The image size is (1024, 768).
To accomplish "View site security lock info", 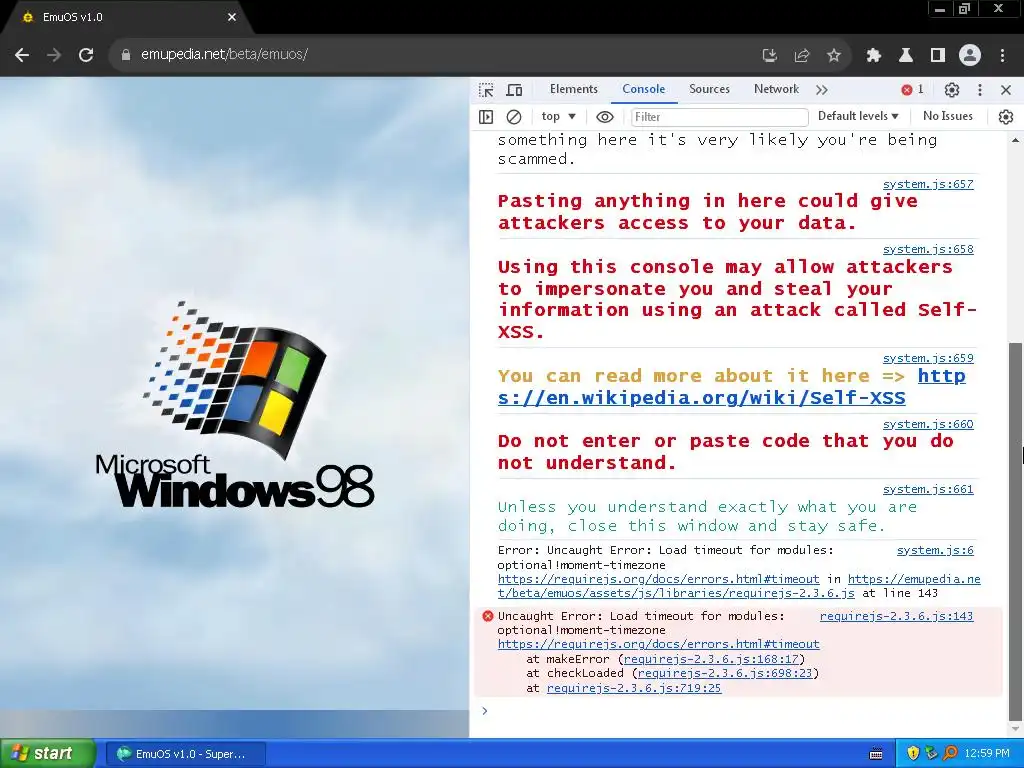I will (125, 55).
